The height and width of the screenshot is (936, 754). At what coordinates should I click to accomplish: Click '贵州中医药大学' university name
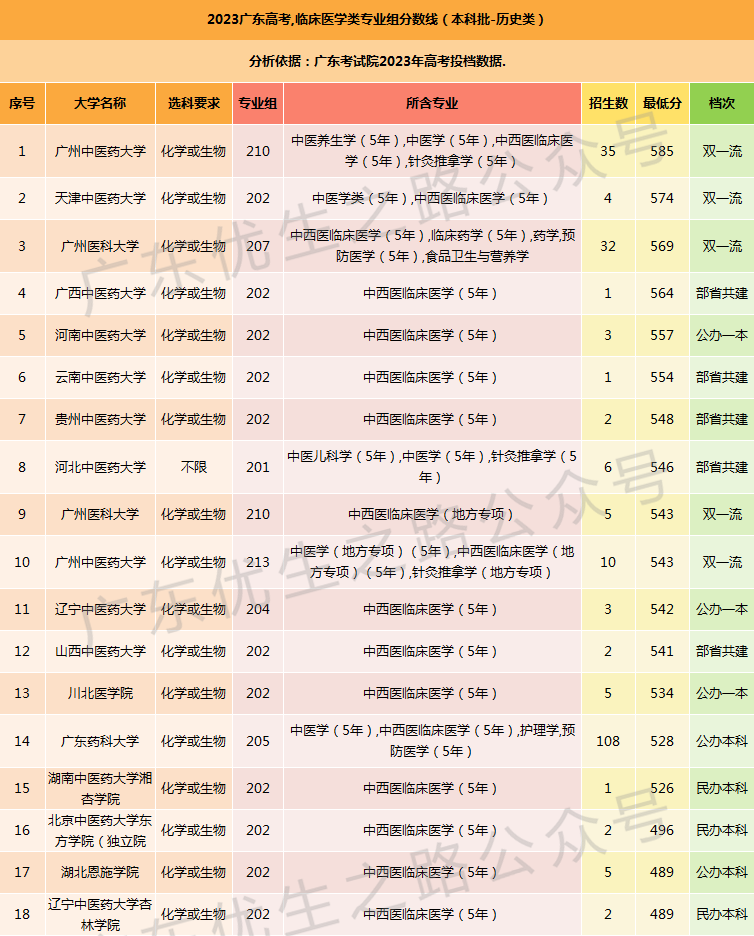100,419
